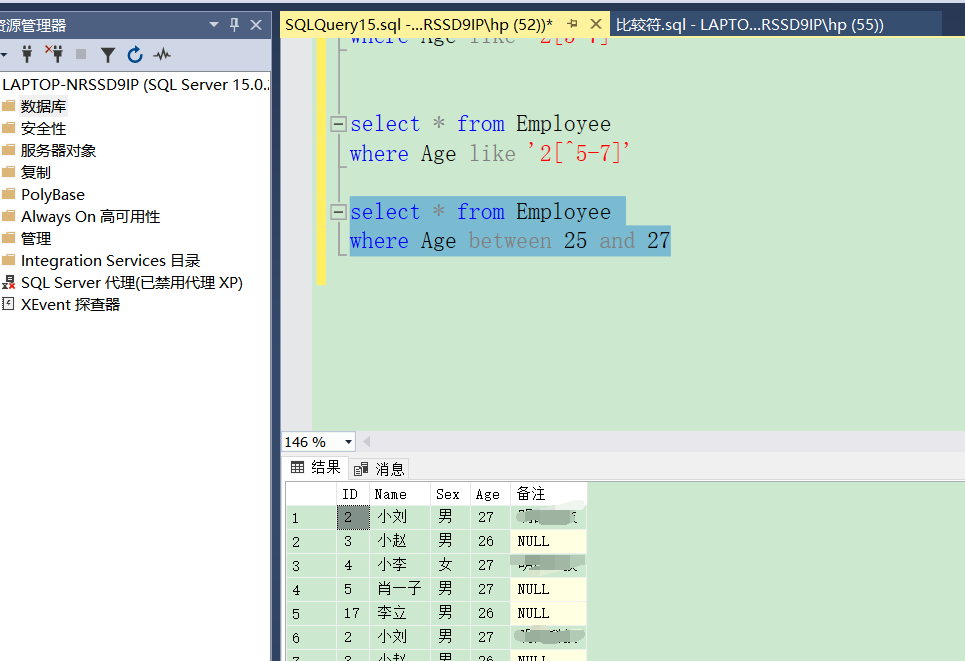The height and width of the screenshot is (661, 965).
Task: Switch to 结果 results tab
Action: tap(315, 468)
